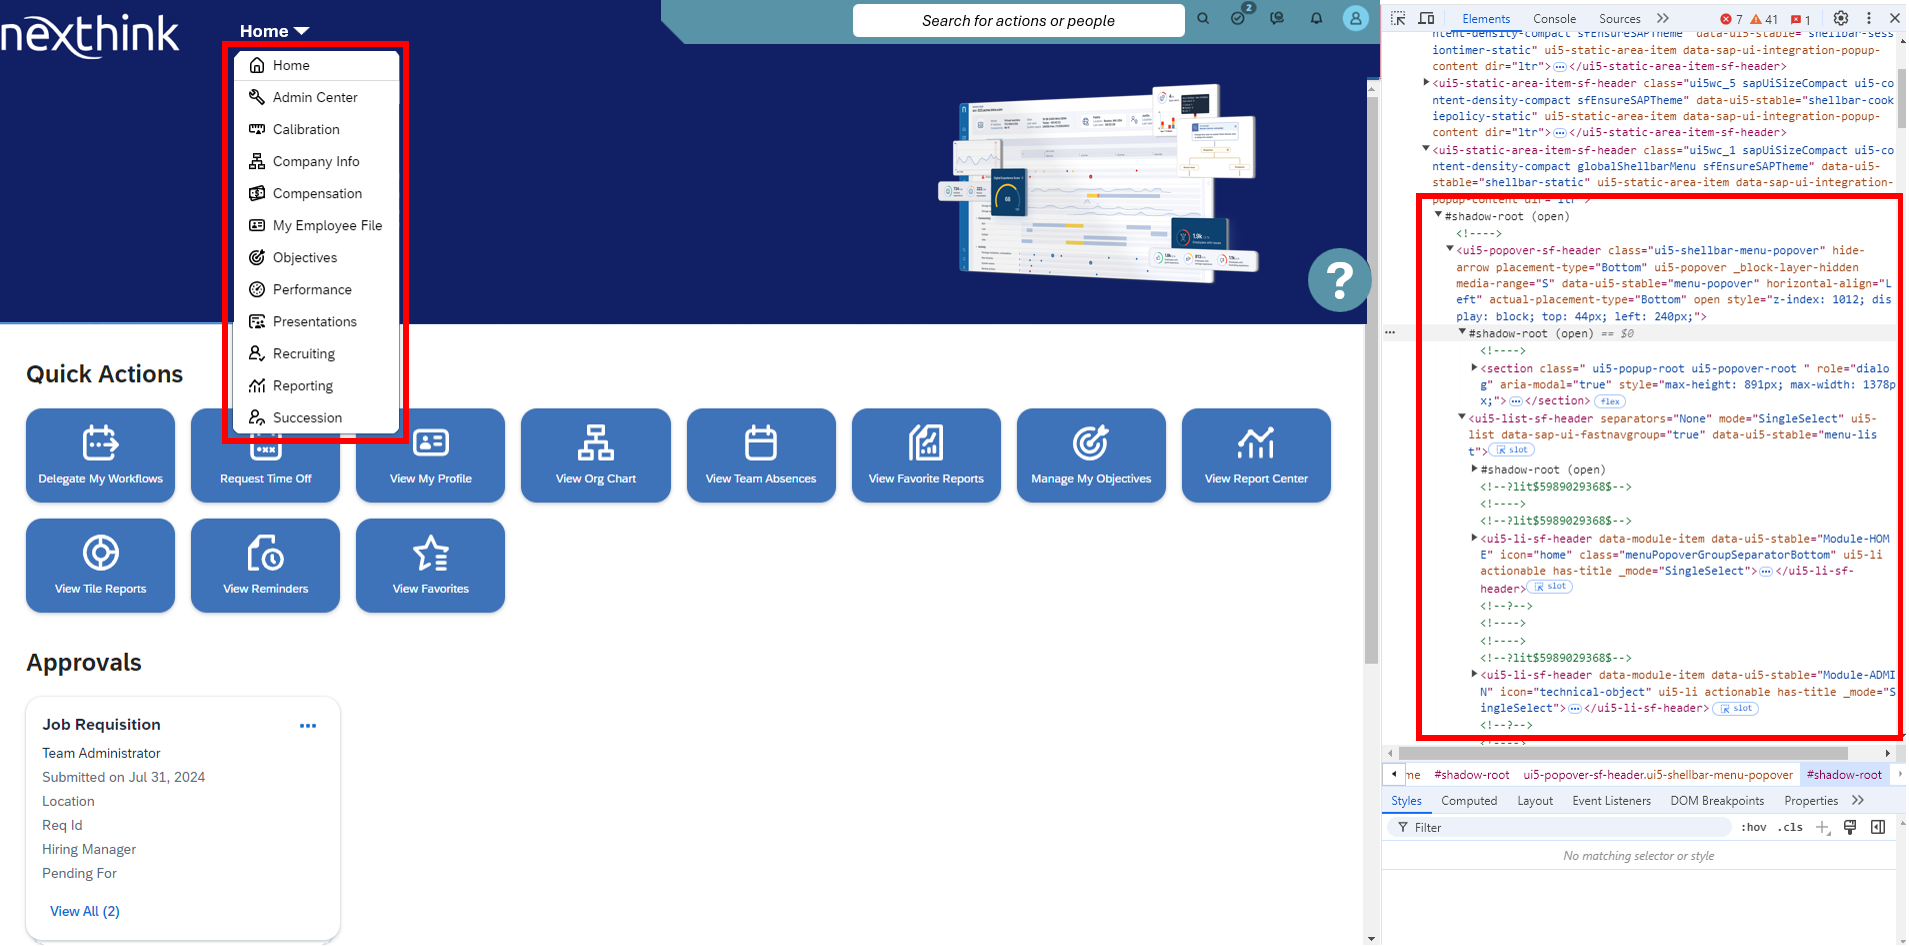Open Admin Center from the menu
This screenshot has width=1909, height=946.
317,97
